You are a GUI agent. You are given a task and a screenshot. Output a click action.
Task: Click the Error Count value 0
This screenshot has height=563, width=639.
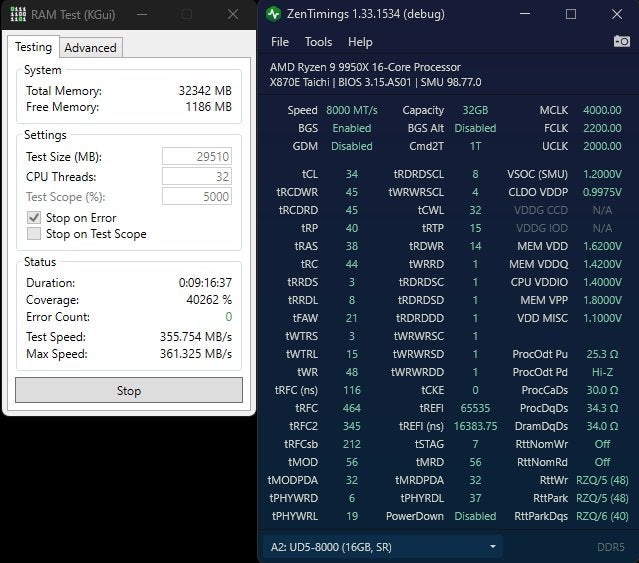click(229, 317)
